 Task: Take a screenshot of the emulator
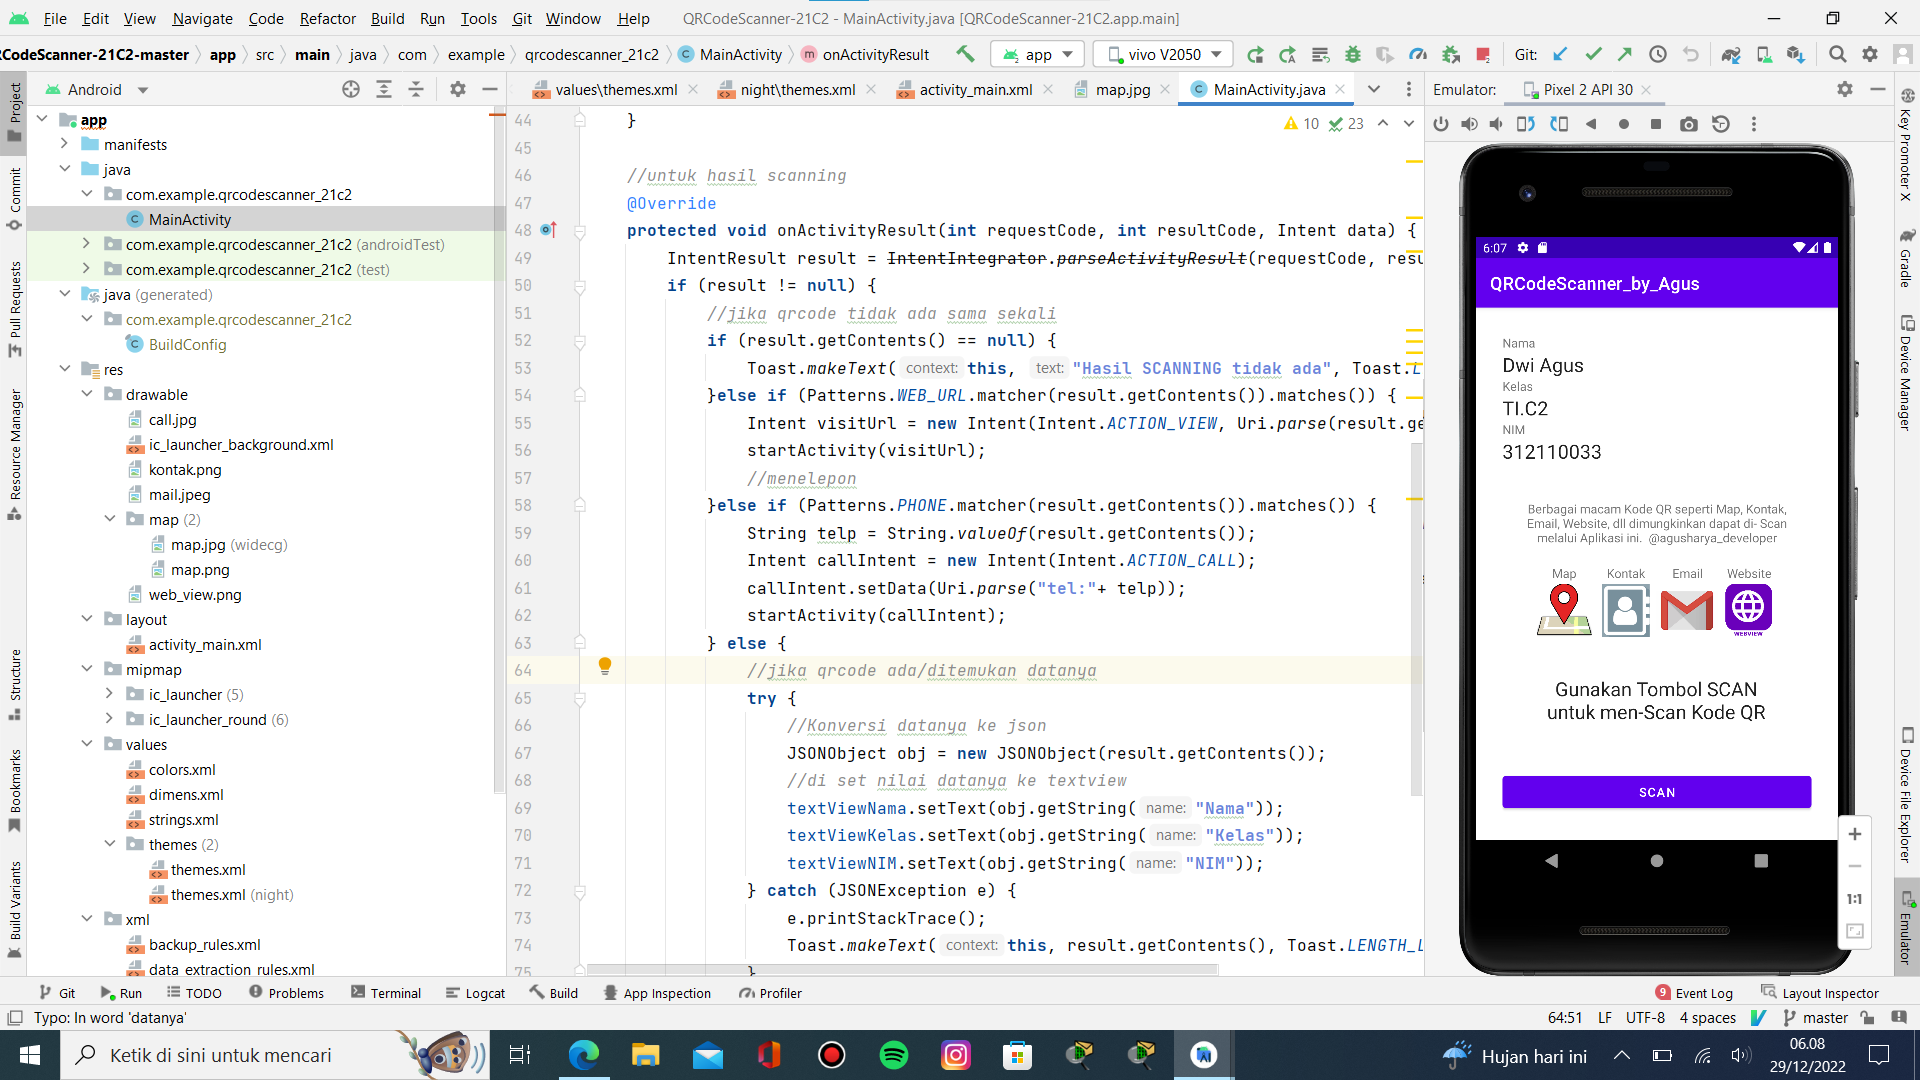(x=1689, y=124)
